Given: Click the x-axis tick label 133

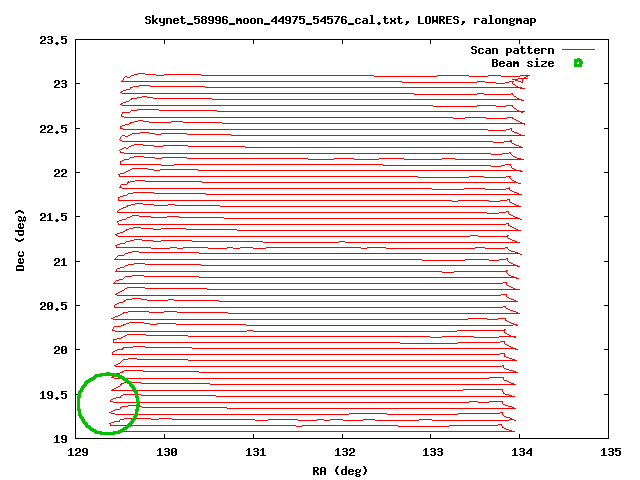Looking at the screenshot, I should coord(433,452).
